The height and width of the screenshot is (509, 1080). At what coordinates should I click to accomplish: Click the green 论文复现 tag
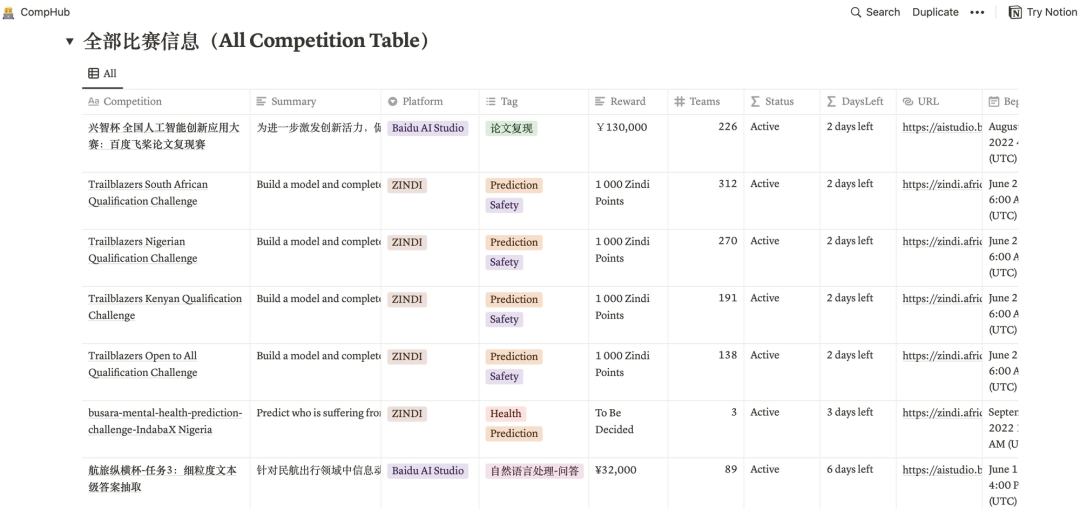coord(511,128)
